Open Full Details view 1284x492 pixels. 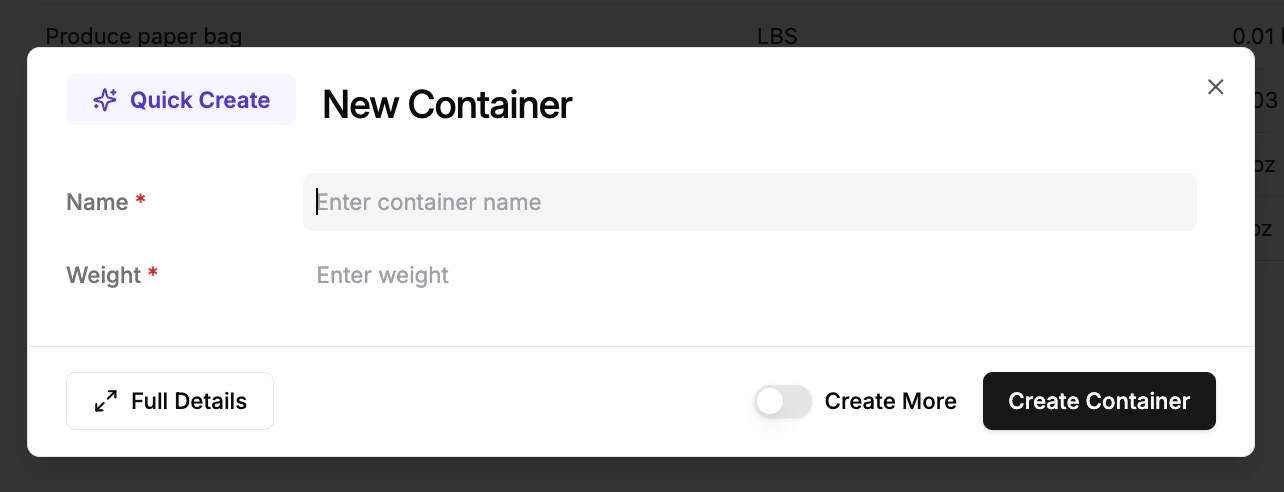(170, 401)
